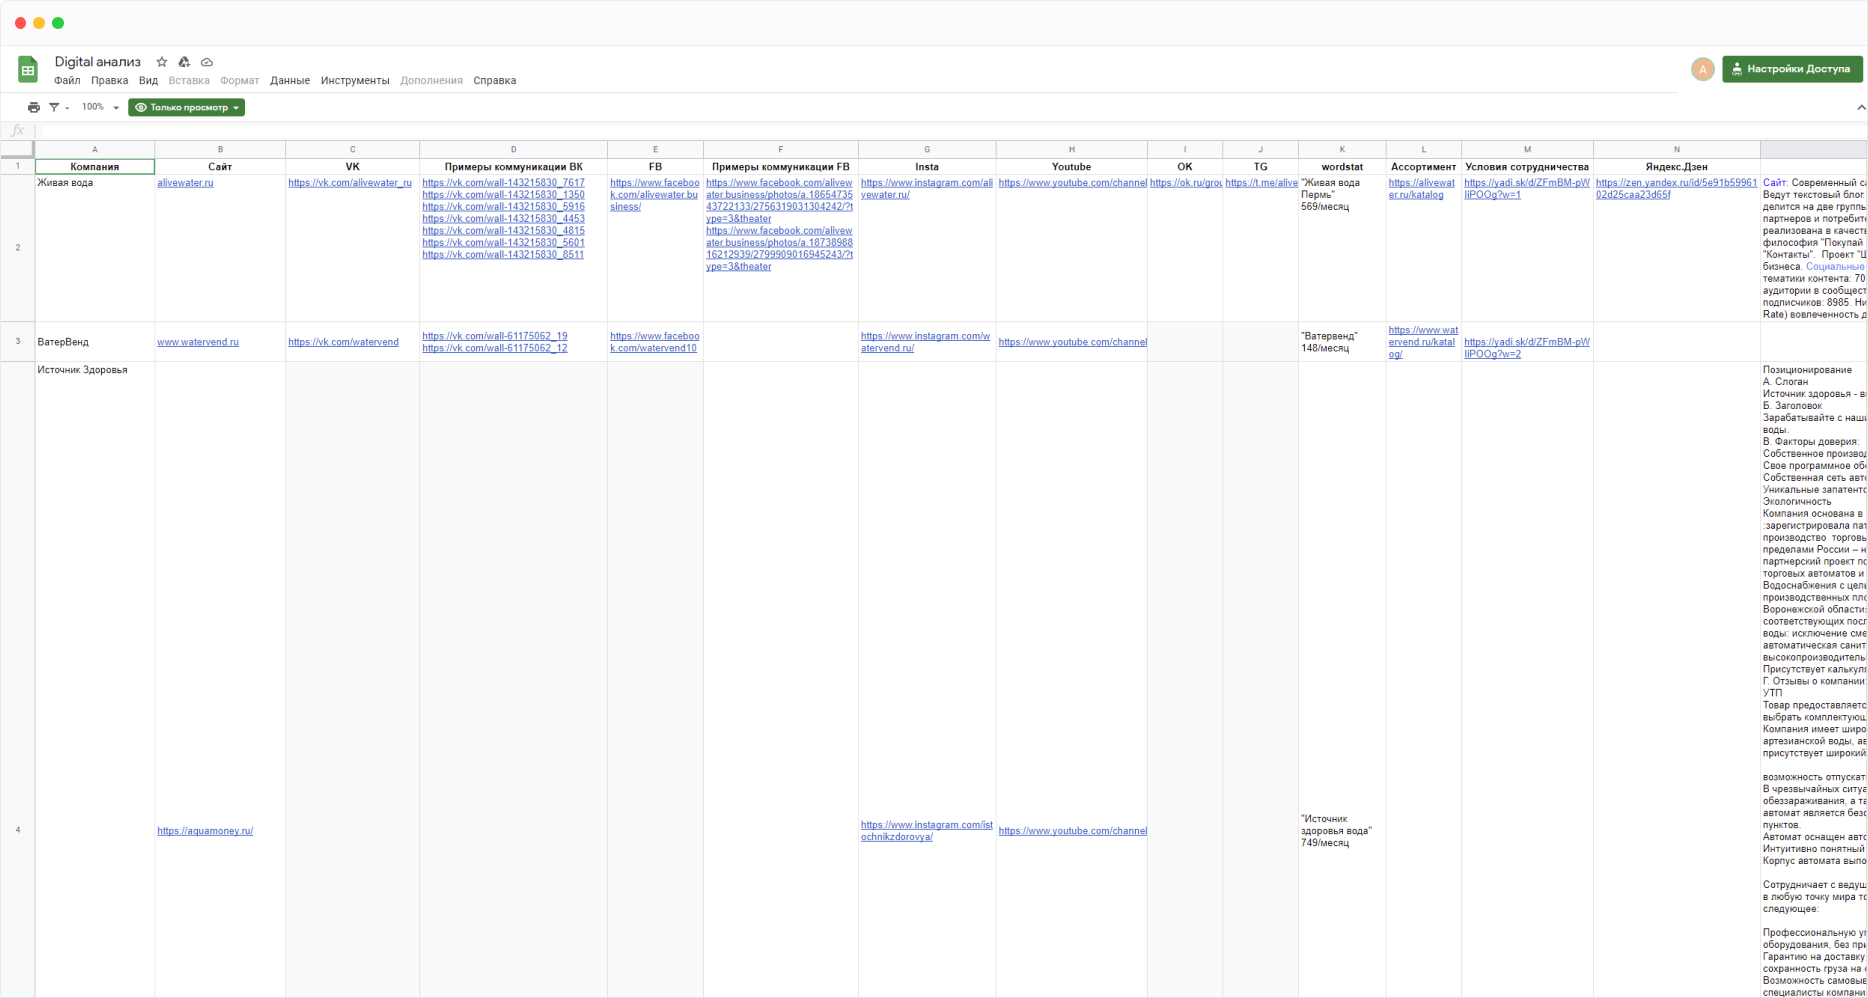Open the 100% zoom dropdown
The height and width of the screenshot is (998, 1868).
100,107
